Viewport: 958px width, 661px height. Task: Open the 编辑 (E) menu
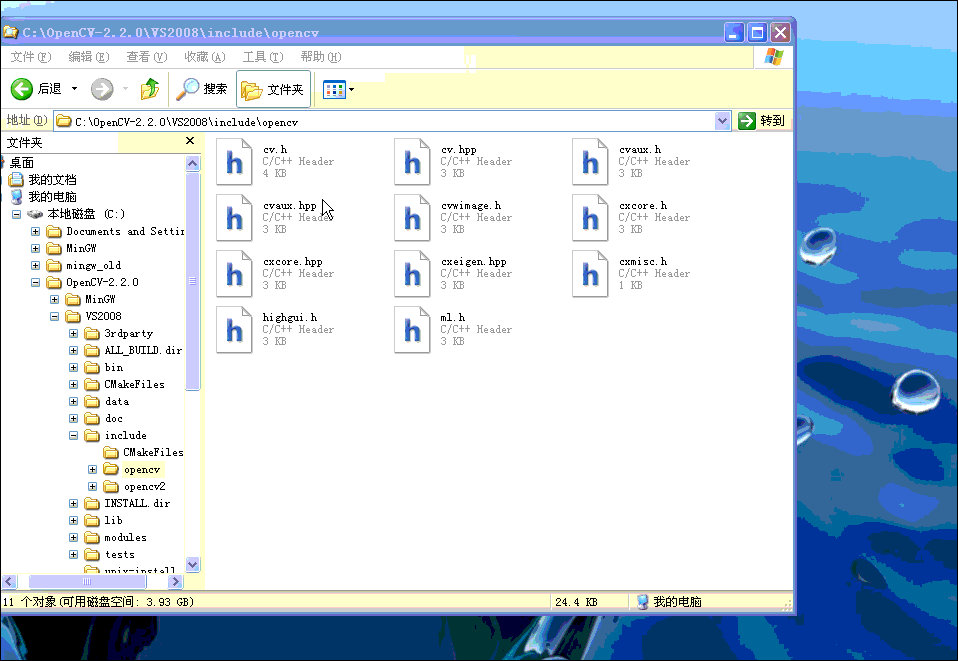click(89, 57)
